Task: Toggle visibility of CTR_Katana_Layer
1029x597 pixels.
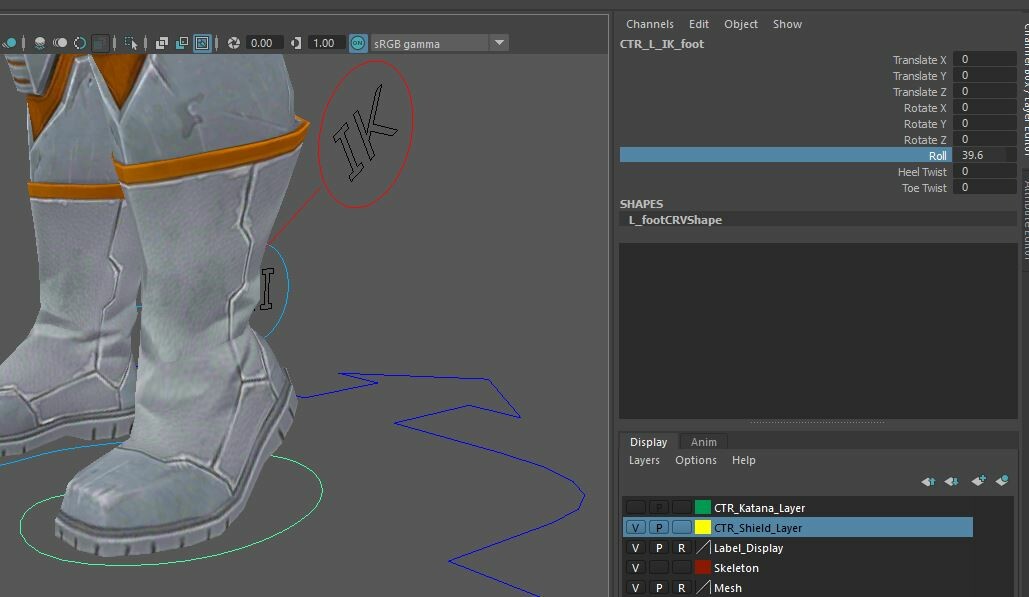Action: coord(636,507)
